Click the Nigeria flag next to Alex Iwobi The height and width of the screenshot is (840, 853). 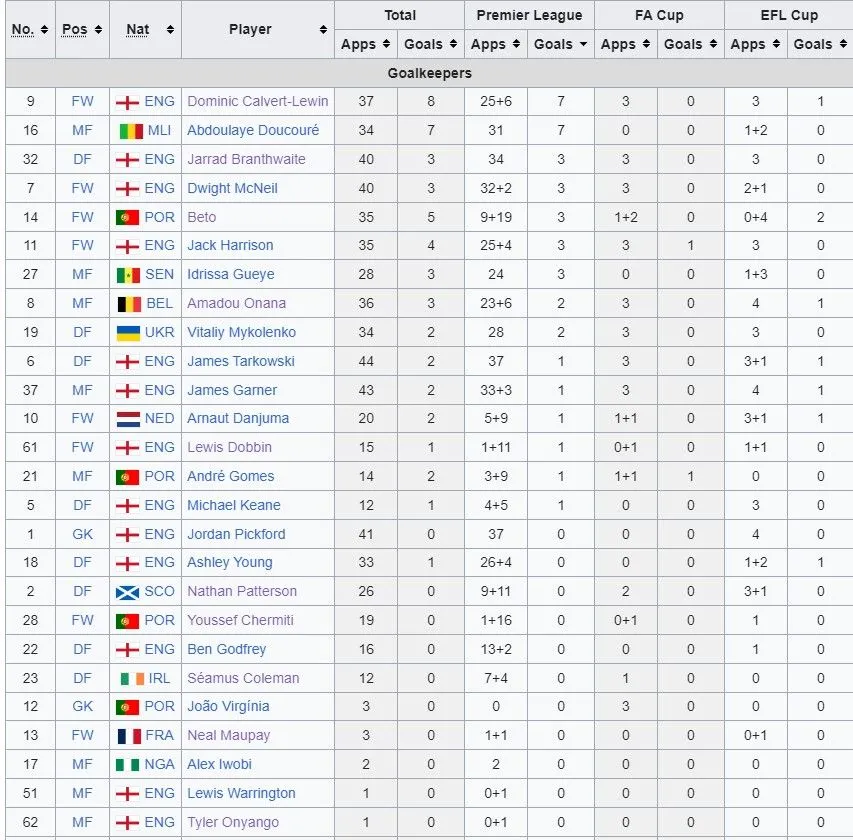tap(130, 765)
